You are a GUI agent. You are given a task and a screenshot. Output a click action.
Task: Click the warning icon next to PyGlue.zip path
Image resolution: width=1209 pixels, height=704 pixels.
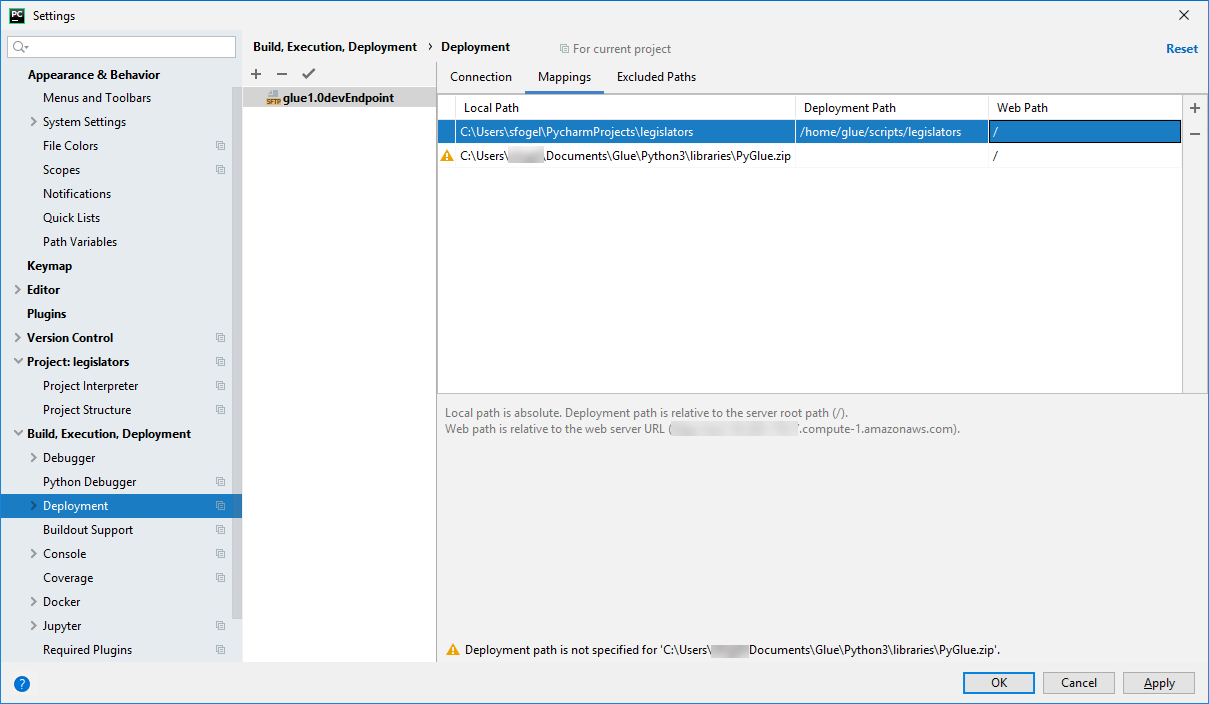[446, 155]
